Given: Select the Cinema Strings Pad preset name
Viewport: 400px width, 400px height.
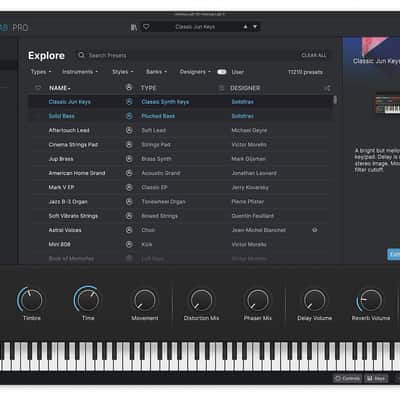Looking at the screenshot, I should point(73,145).
